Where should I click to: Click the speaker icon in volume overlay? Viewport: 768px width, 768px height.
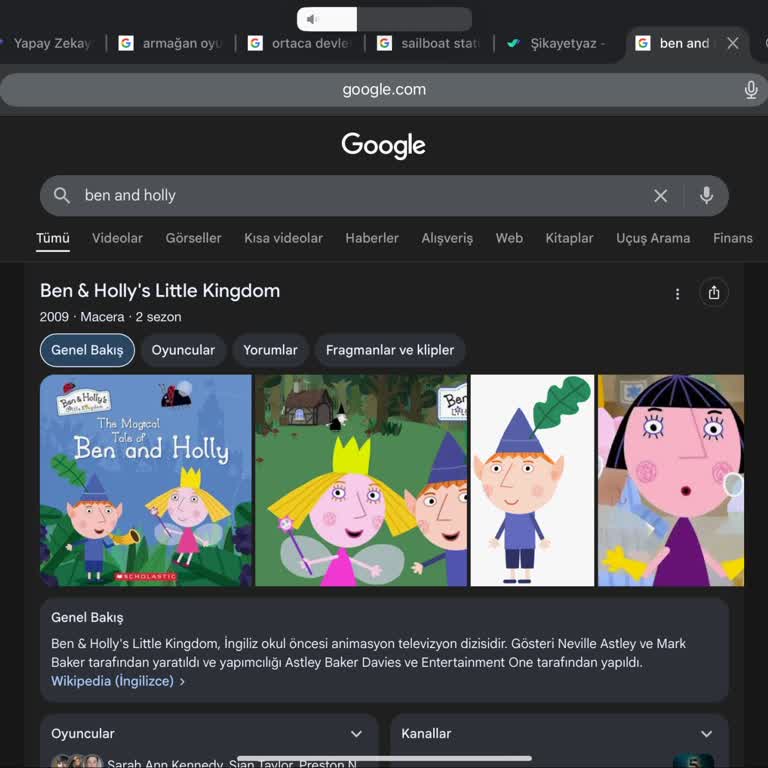[x=312, y=19]
